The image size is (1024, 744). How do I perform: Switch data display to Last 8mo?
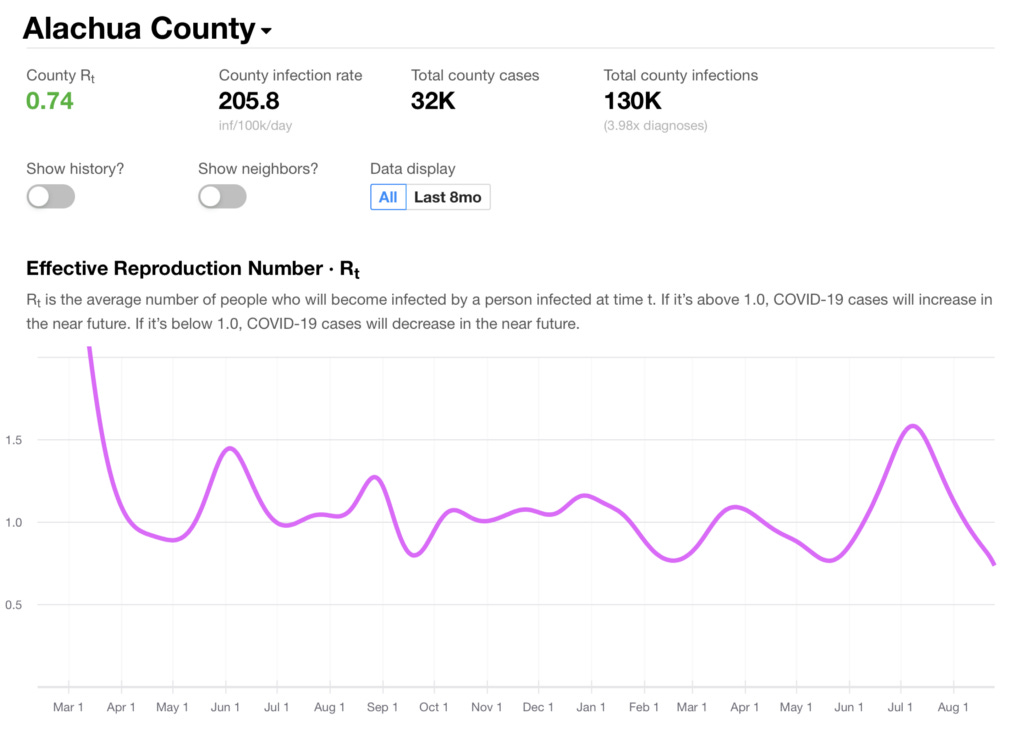point(447,197)
